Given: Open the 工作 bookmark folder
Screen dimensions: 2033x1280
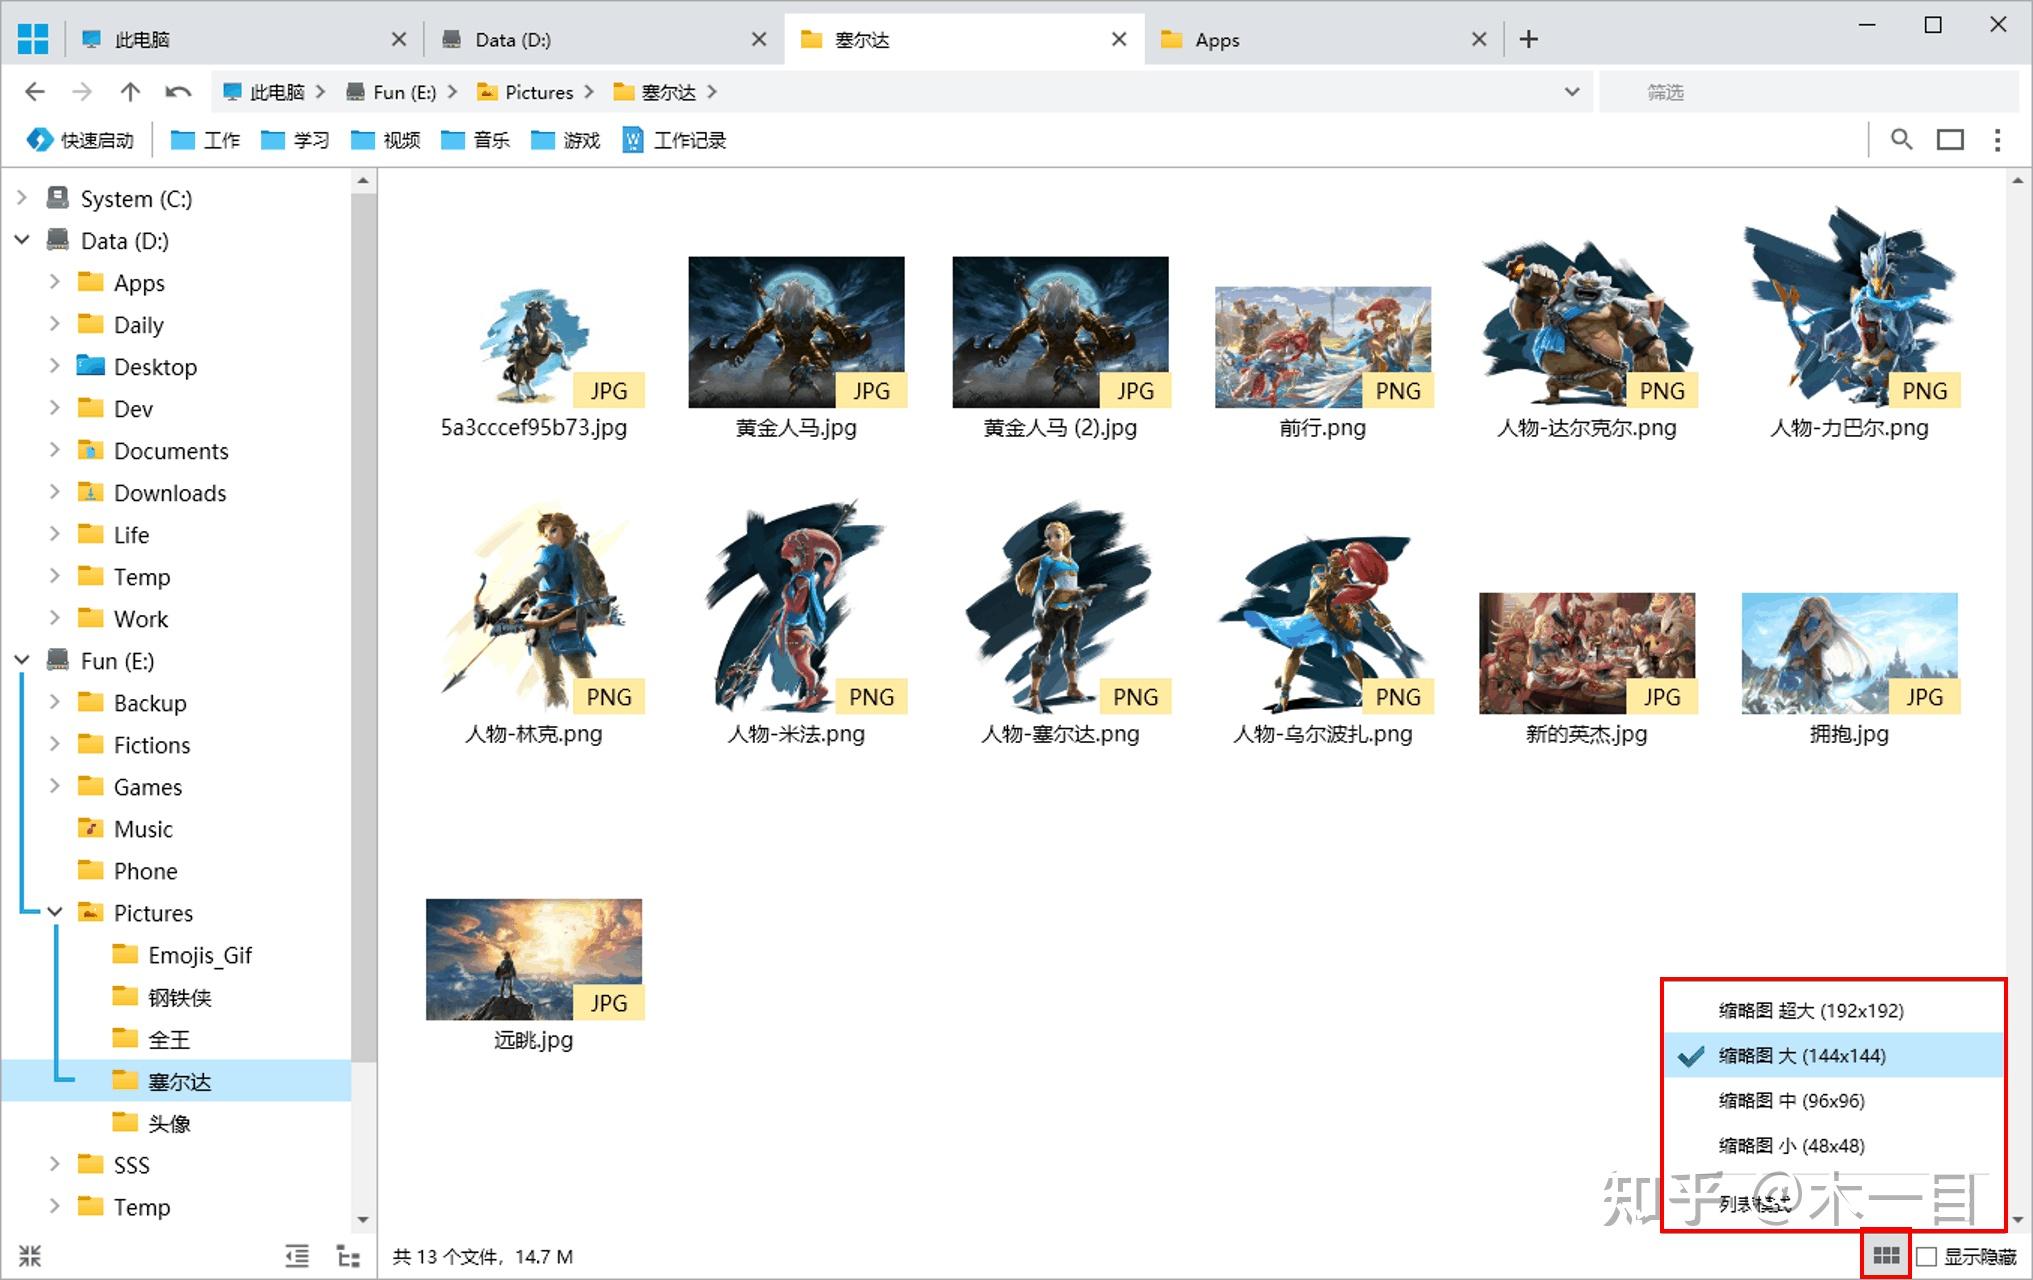Looking at the screenshot, I should click(205, 140).
